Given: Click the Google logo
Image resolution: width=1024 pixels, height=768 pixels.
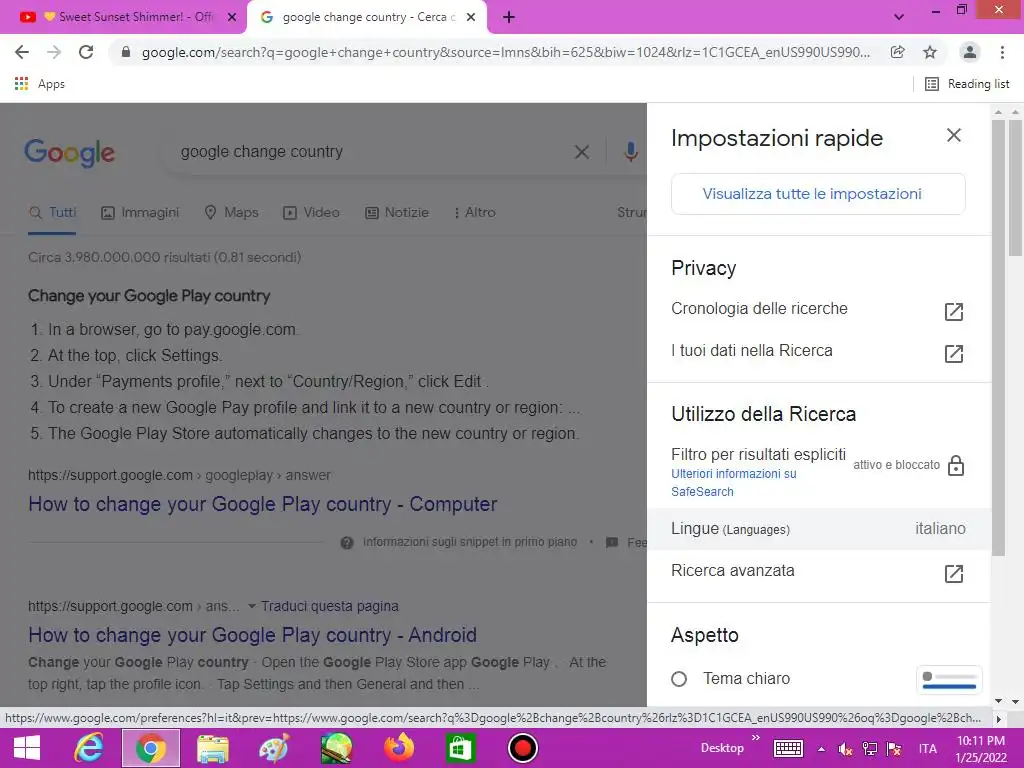Looking at the screenshot, I should click(69, 153).
